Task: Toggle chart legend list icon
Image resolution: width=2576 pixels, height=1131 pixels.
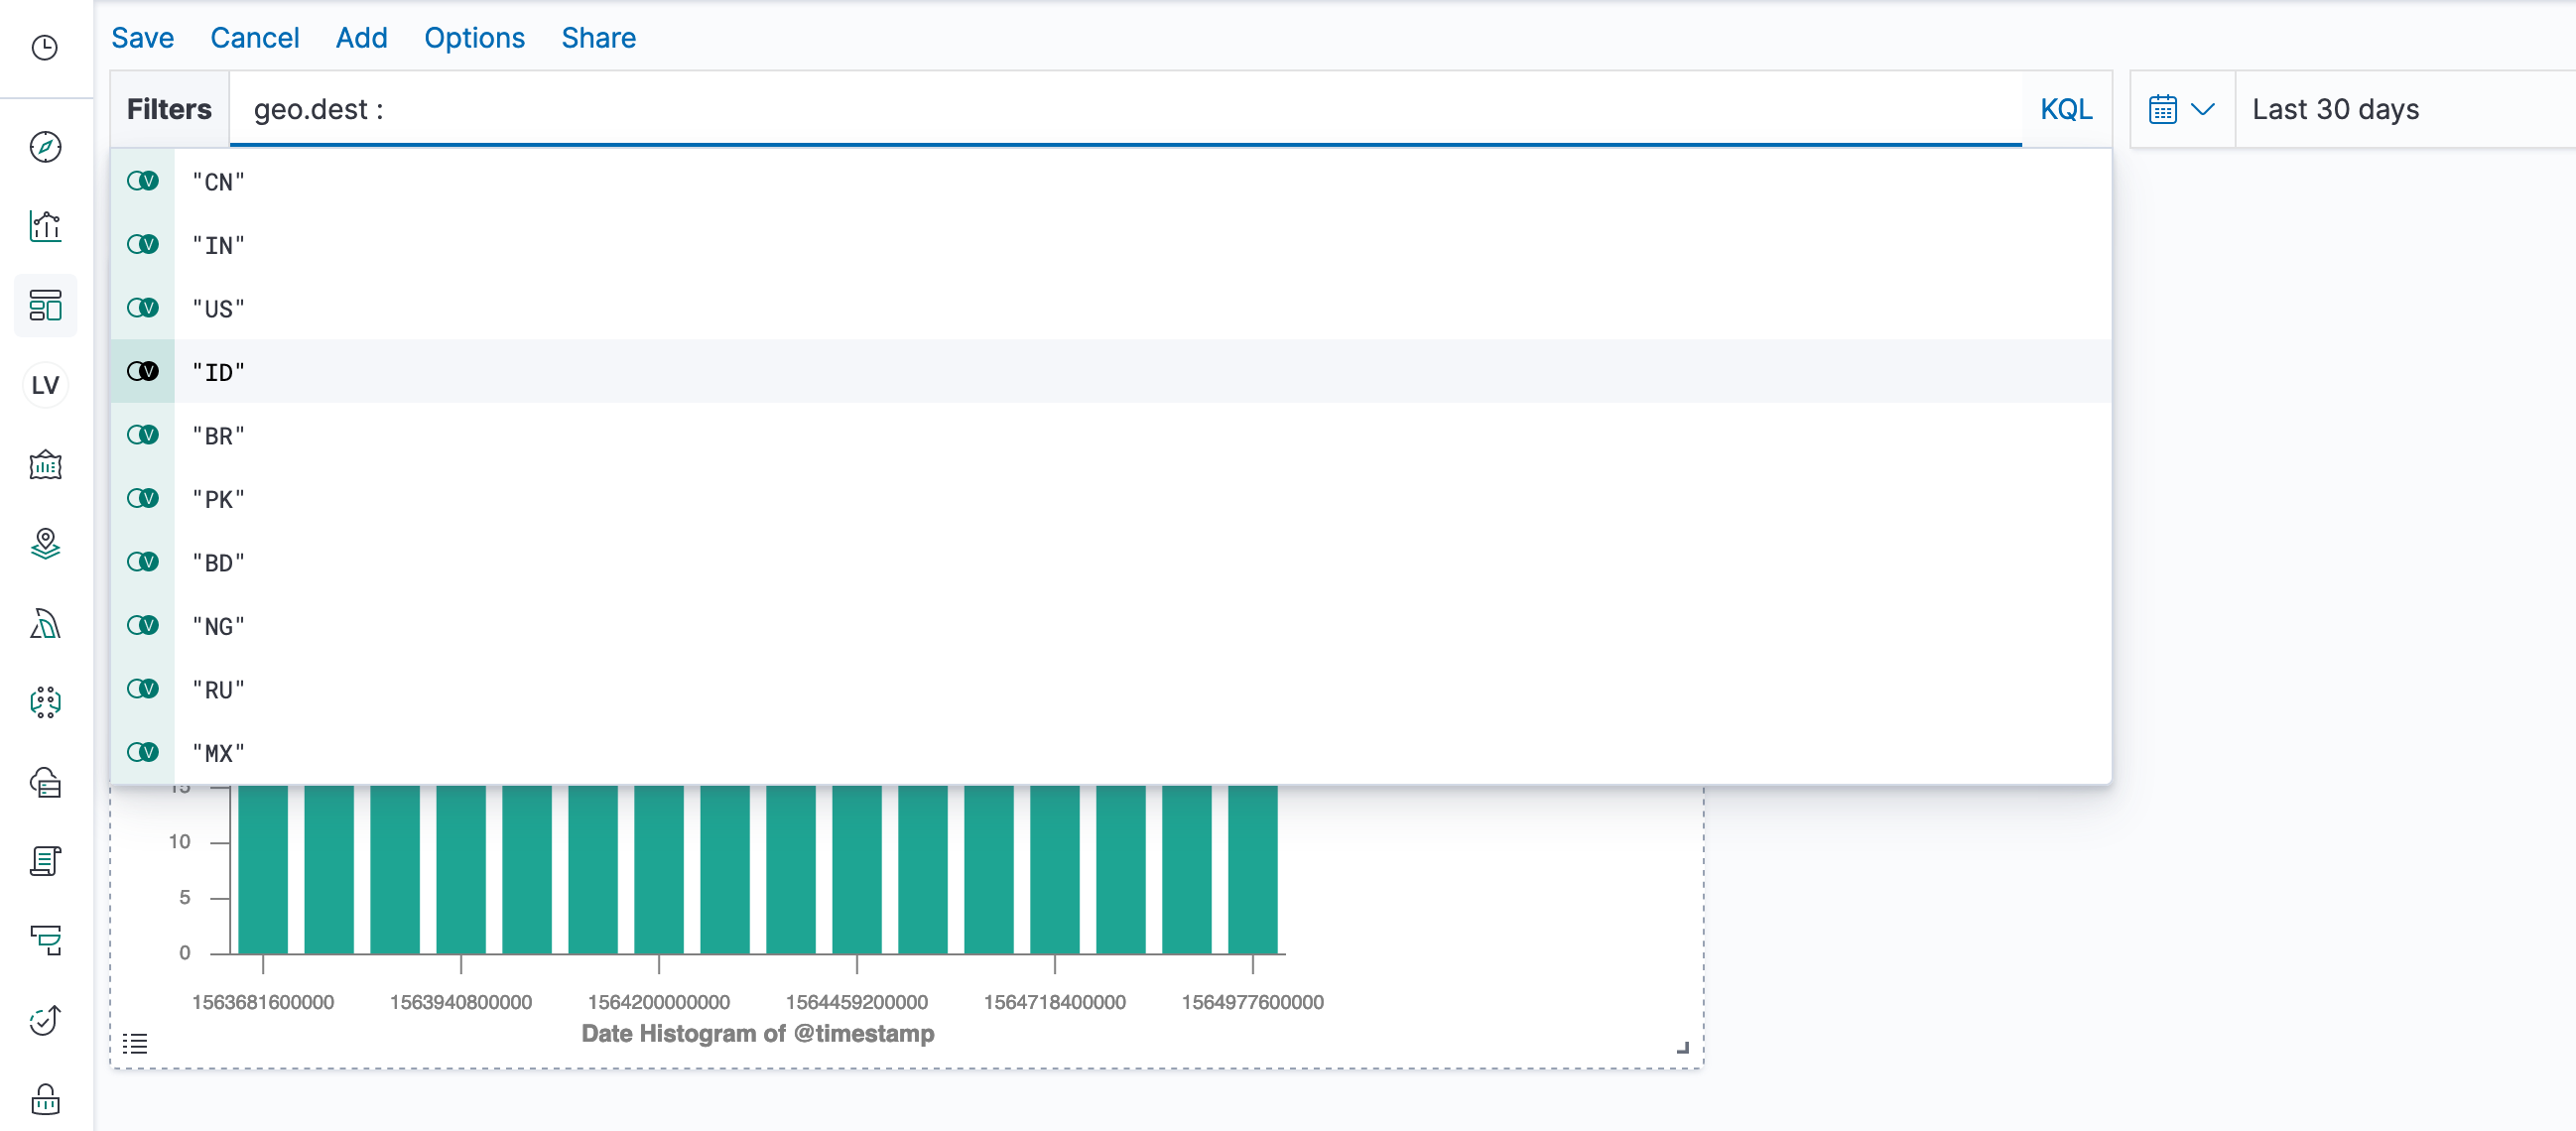Action: tap(135, 1044)
